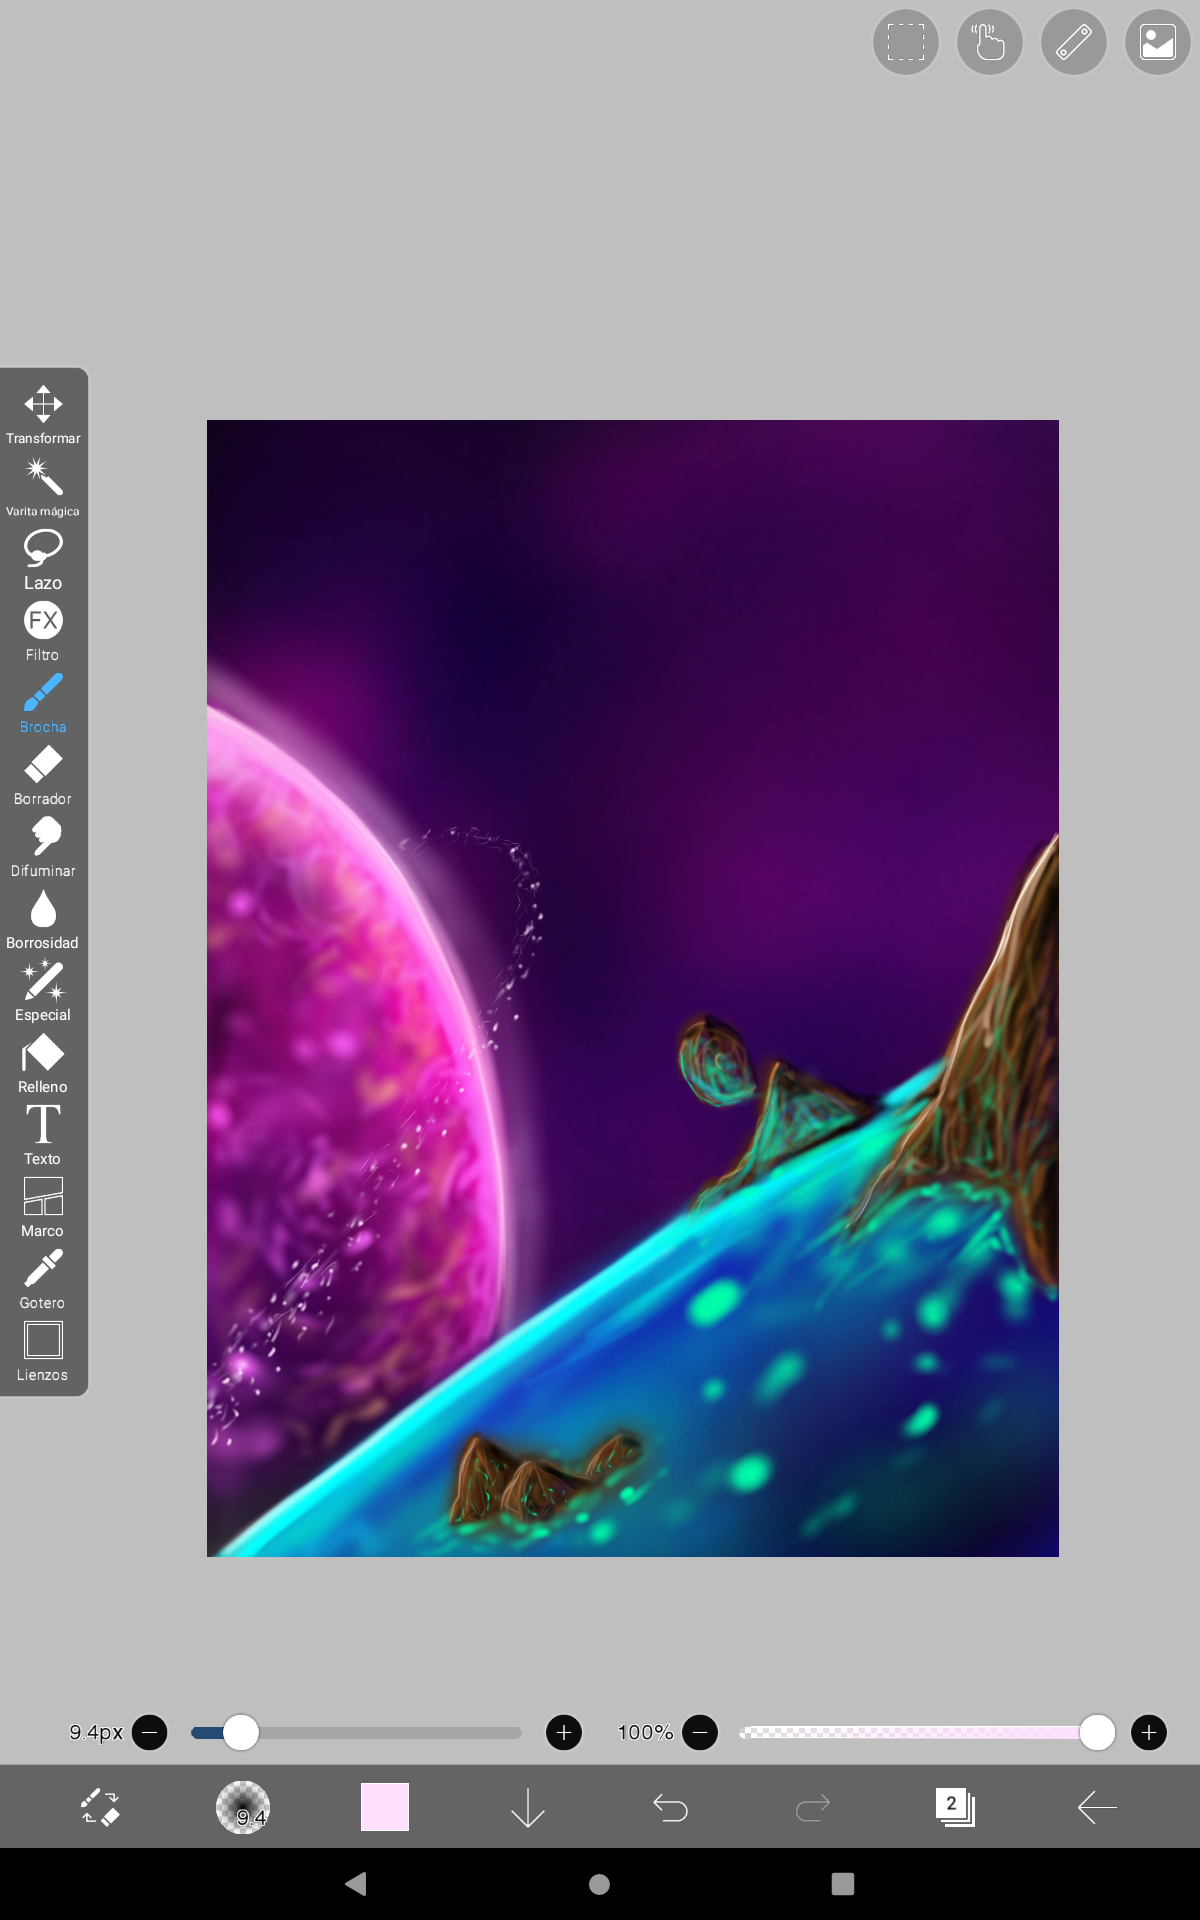Decrease brush size with minus button
Screen dimensions: 1200x1920
coord(150,1732)
